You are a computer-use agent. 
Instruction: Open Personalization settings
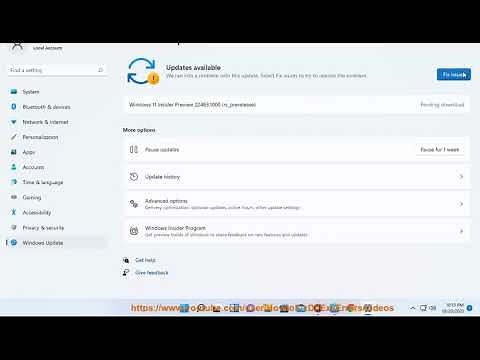[x=40, y=137]
